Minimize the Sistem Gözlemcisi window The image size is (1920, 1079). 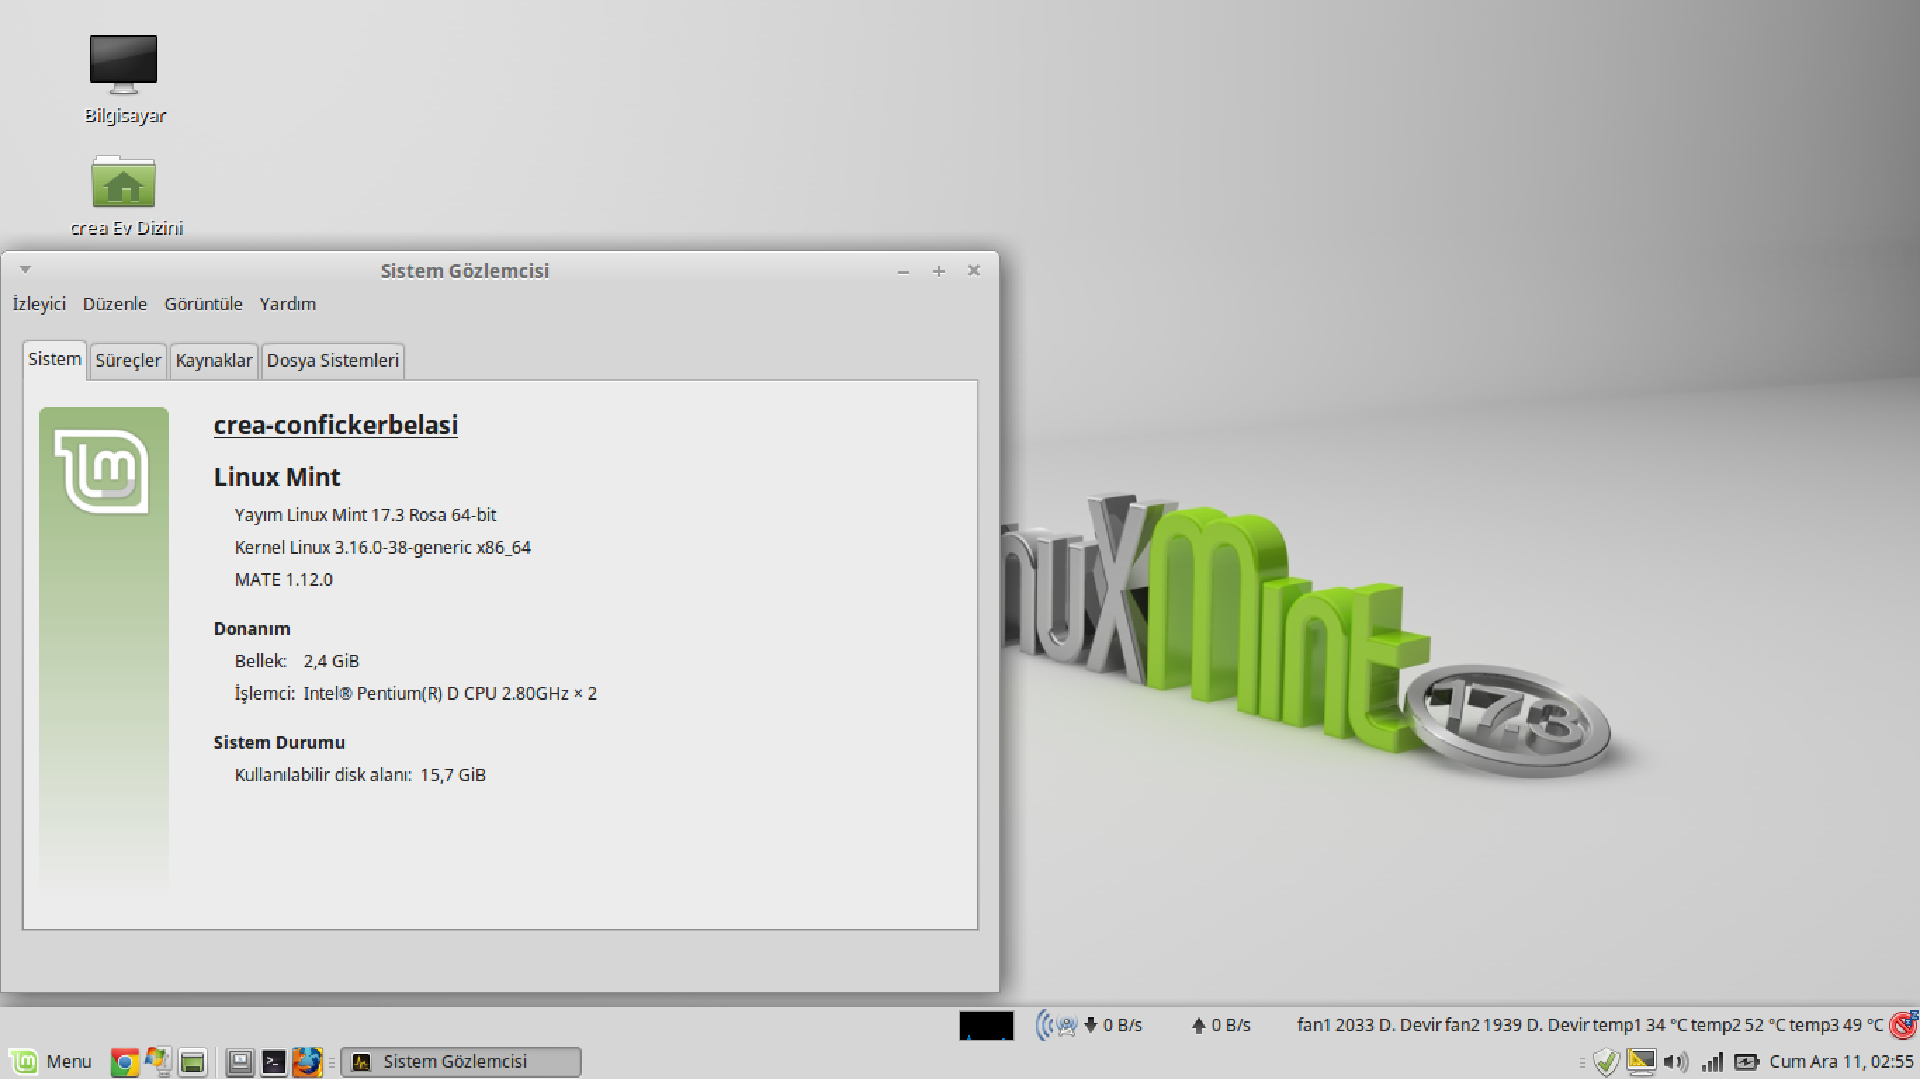904,271
